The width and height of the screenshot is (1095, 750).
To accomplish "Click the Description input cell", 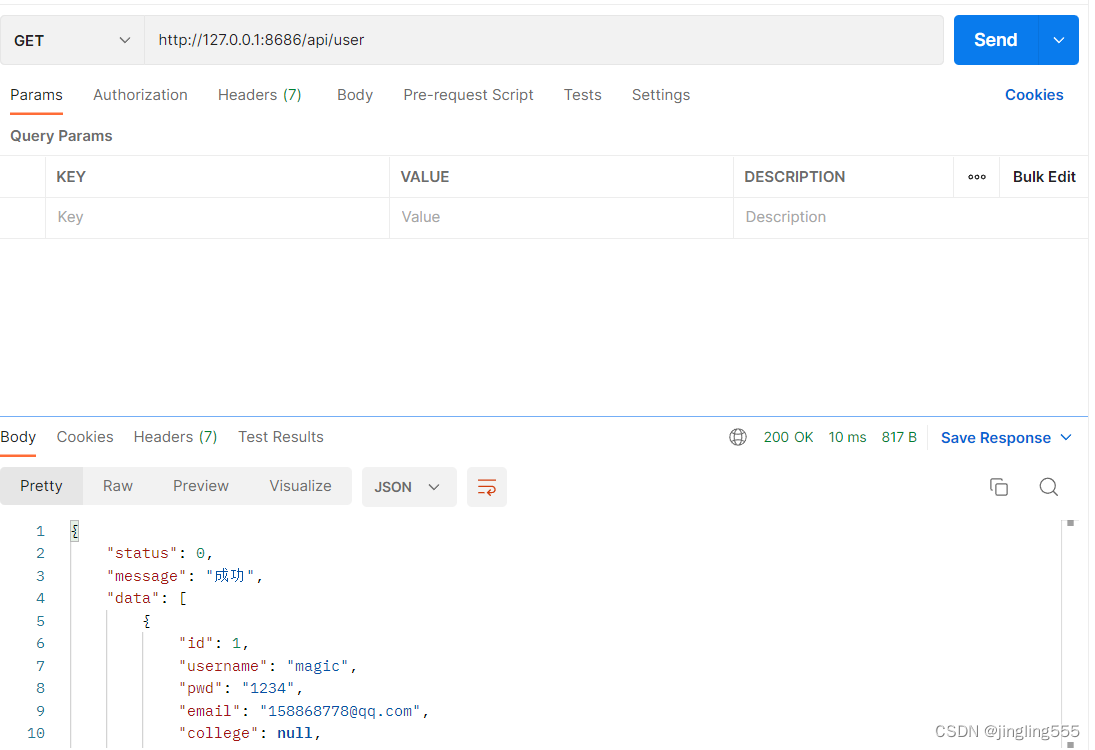I will [910, 217].
